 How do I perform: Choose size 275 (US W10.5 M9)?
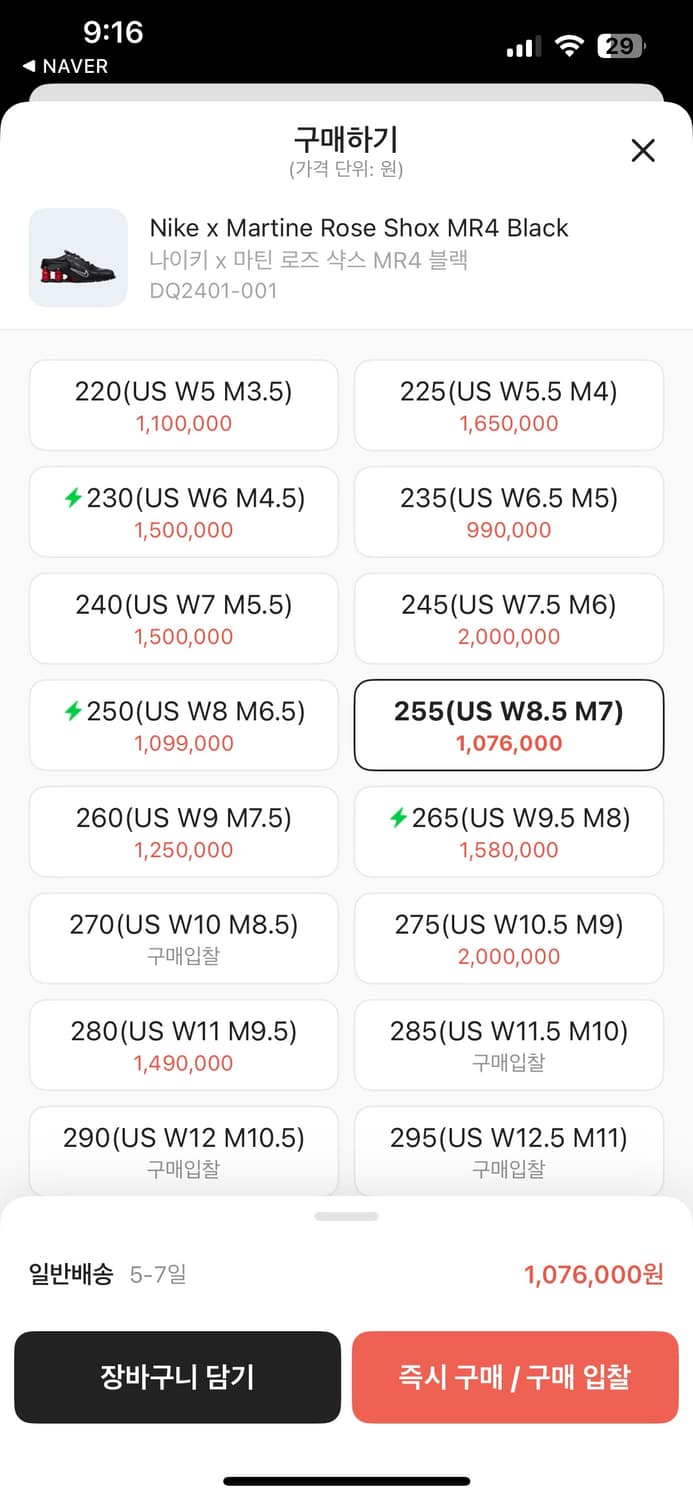[508, 938]
